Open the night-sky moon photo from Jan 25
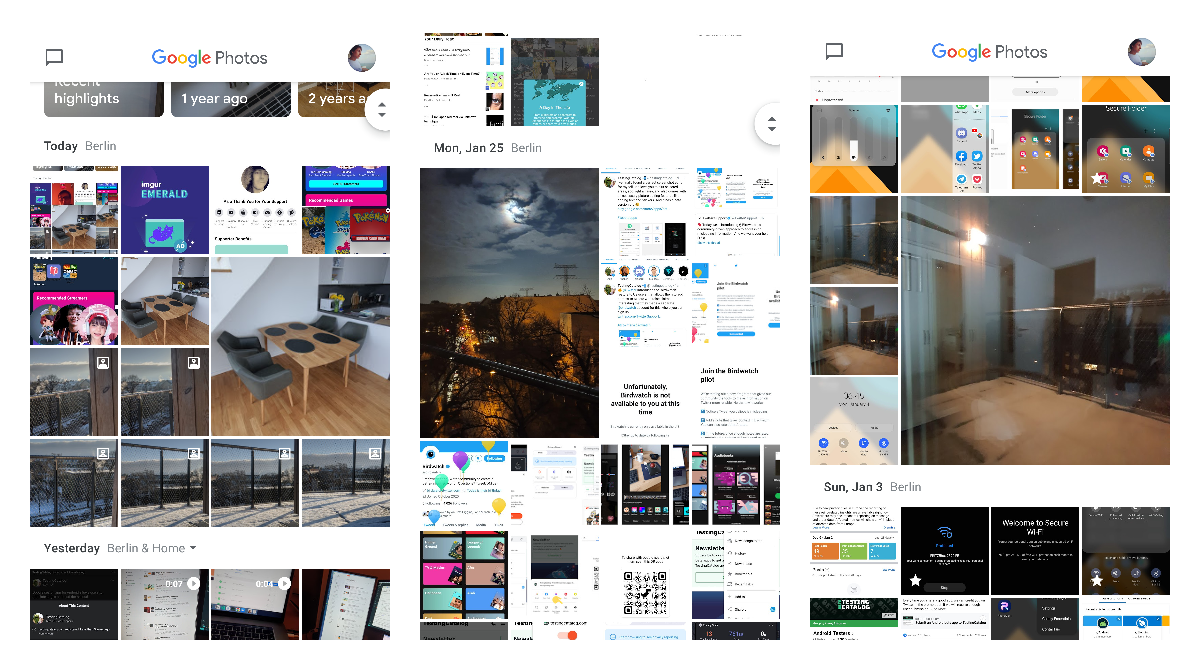The width and height of the screenshot is (1200, 670). tap(509, 302)
